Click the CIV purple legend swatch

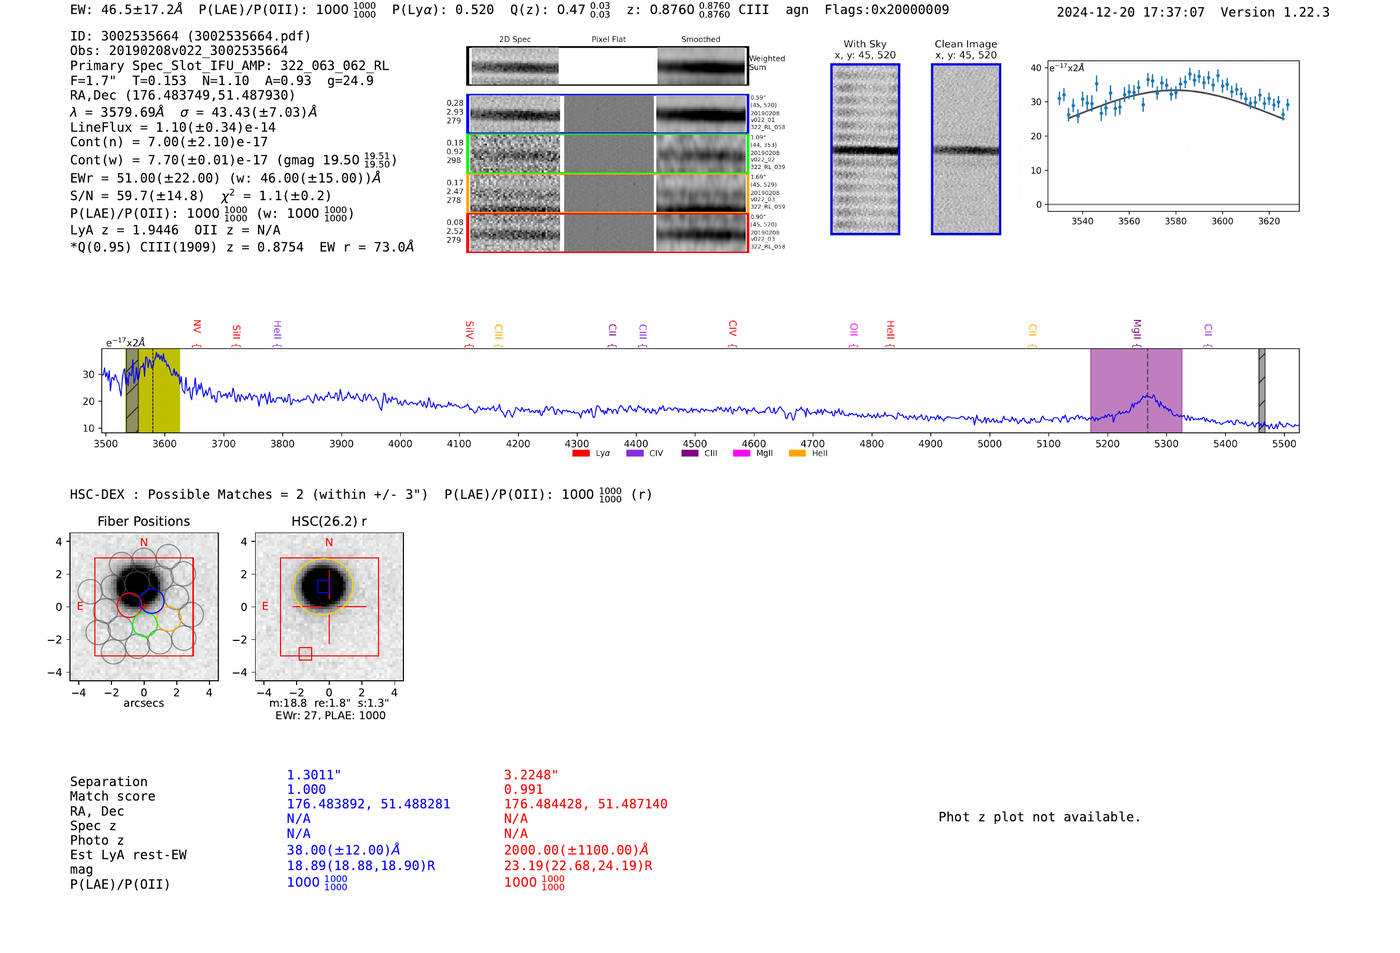tap(634, 453)
